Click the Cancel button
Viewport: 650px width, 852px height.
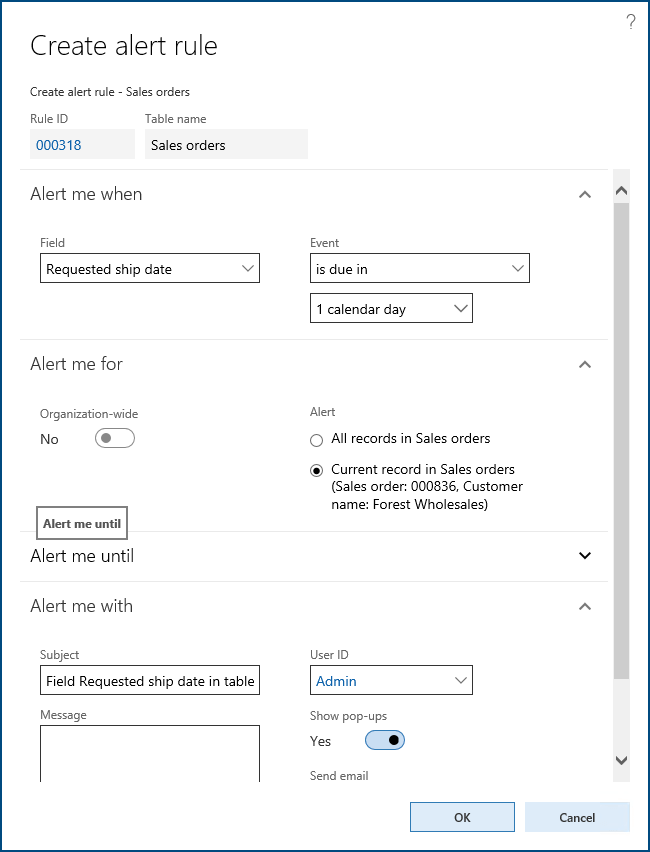pos(577,817)
